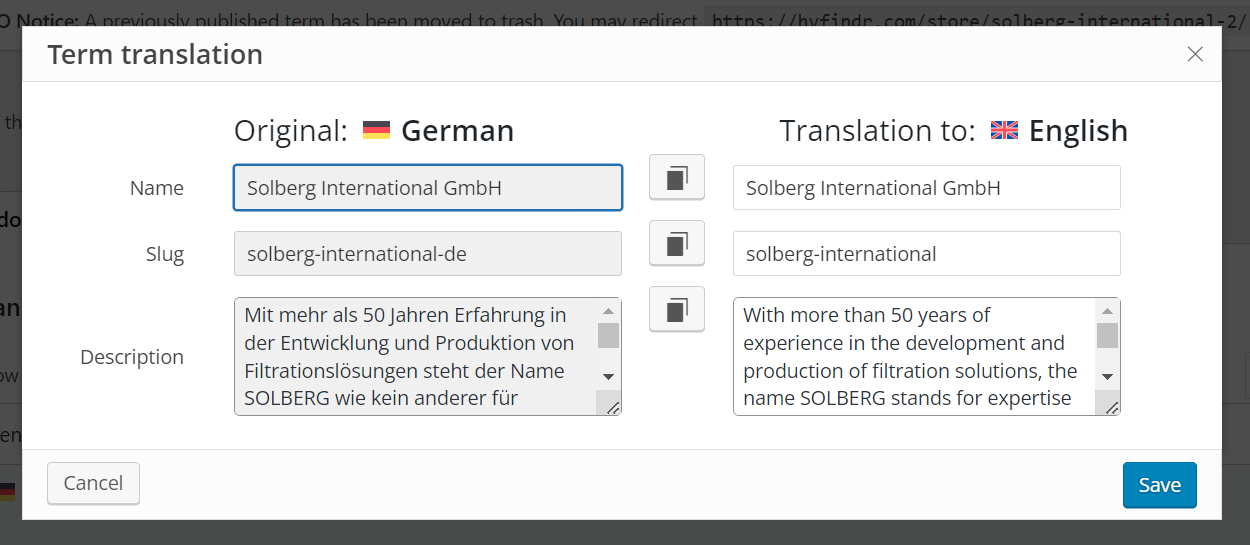Copy the Slug from the German original
Screen dimensions: 1250x545
[x=677, y=243]
